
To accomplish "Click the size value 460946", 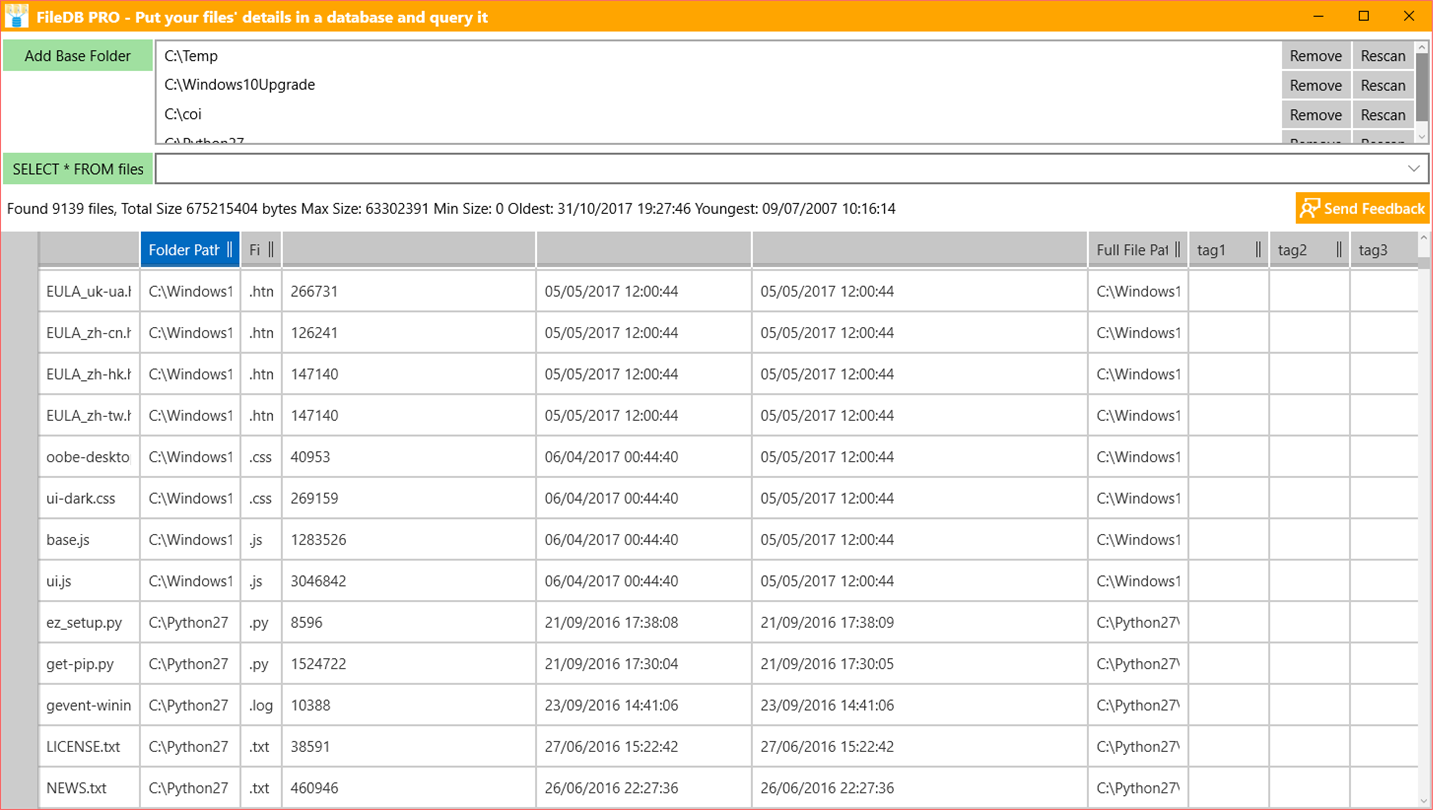I will point(314,788).
